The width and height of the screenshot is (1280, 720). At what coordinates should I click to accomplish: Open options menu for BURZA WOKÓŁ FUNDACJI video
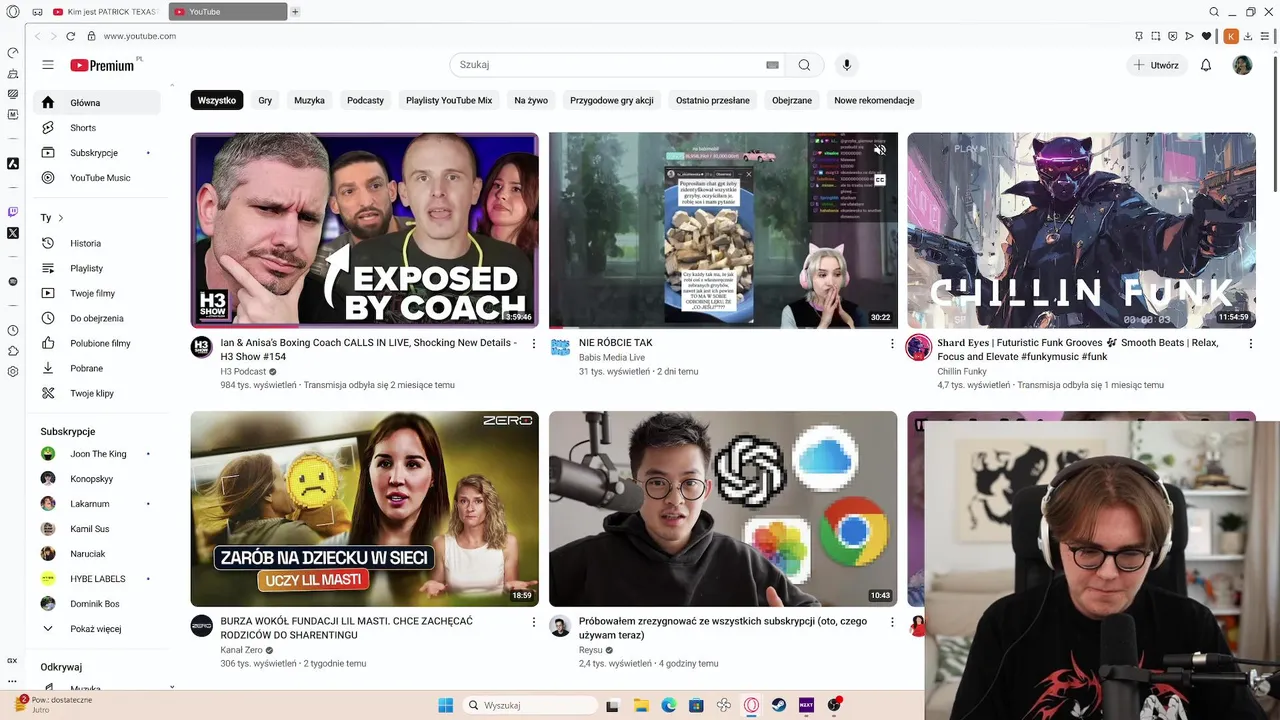pyautogui.click(x=534, y=621)
